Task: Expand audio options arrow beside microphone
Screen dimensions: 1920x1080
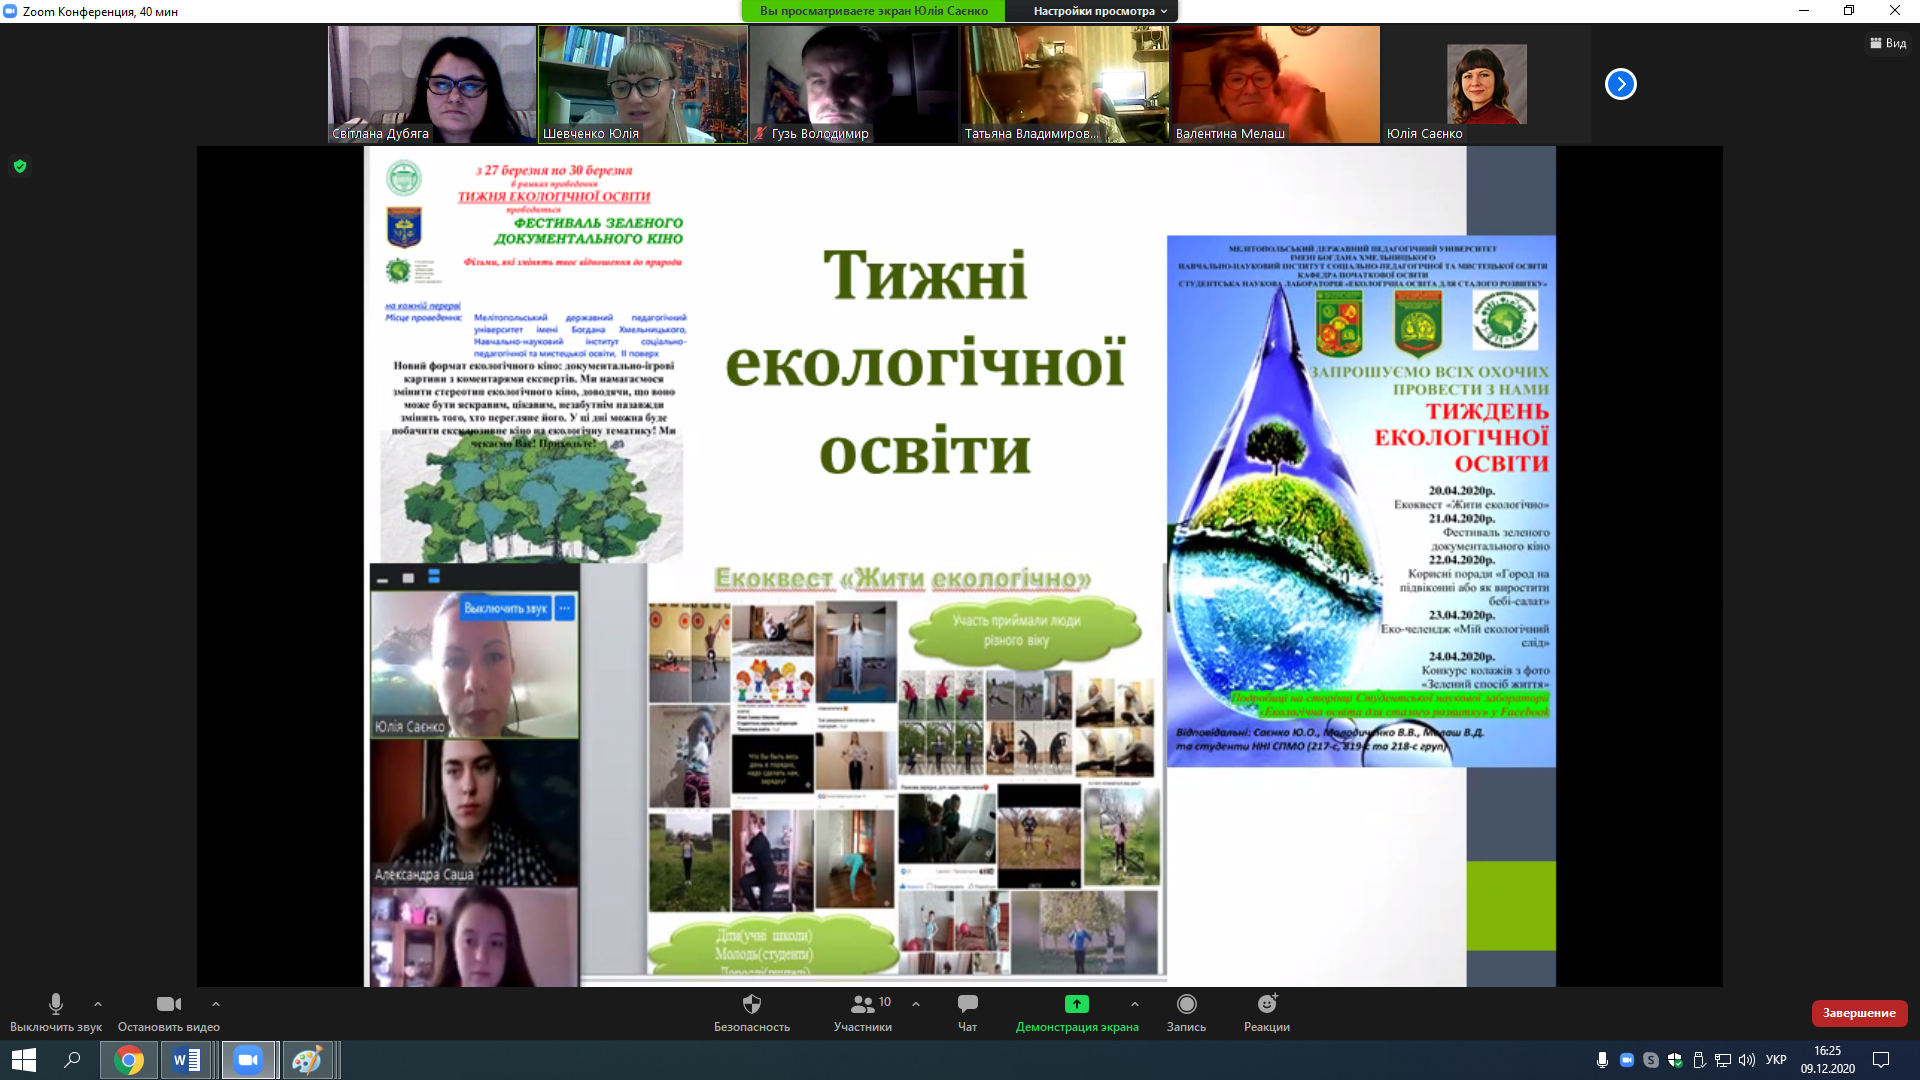Action: coord(98,1004)
